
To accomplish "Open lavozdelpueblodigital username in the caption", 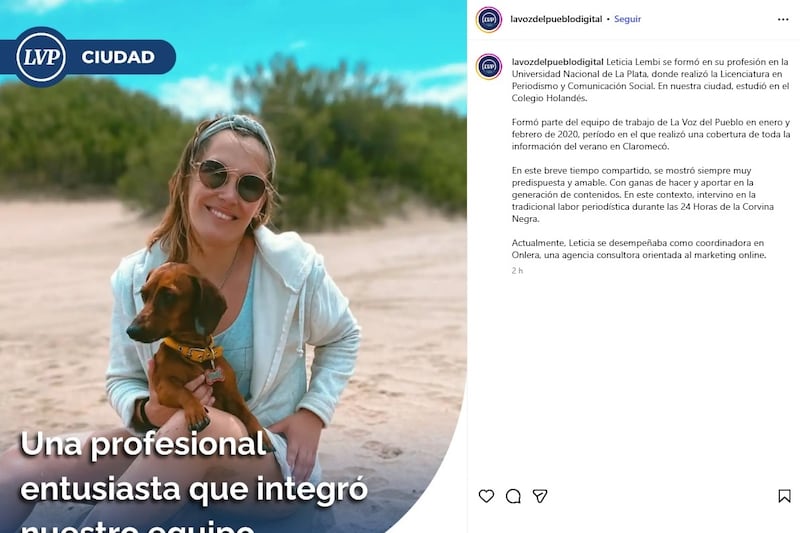I will click(x=558, y=62).
